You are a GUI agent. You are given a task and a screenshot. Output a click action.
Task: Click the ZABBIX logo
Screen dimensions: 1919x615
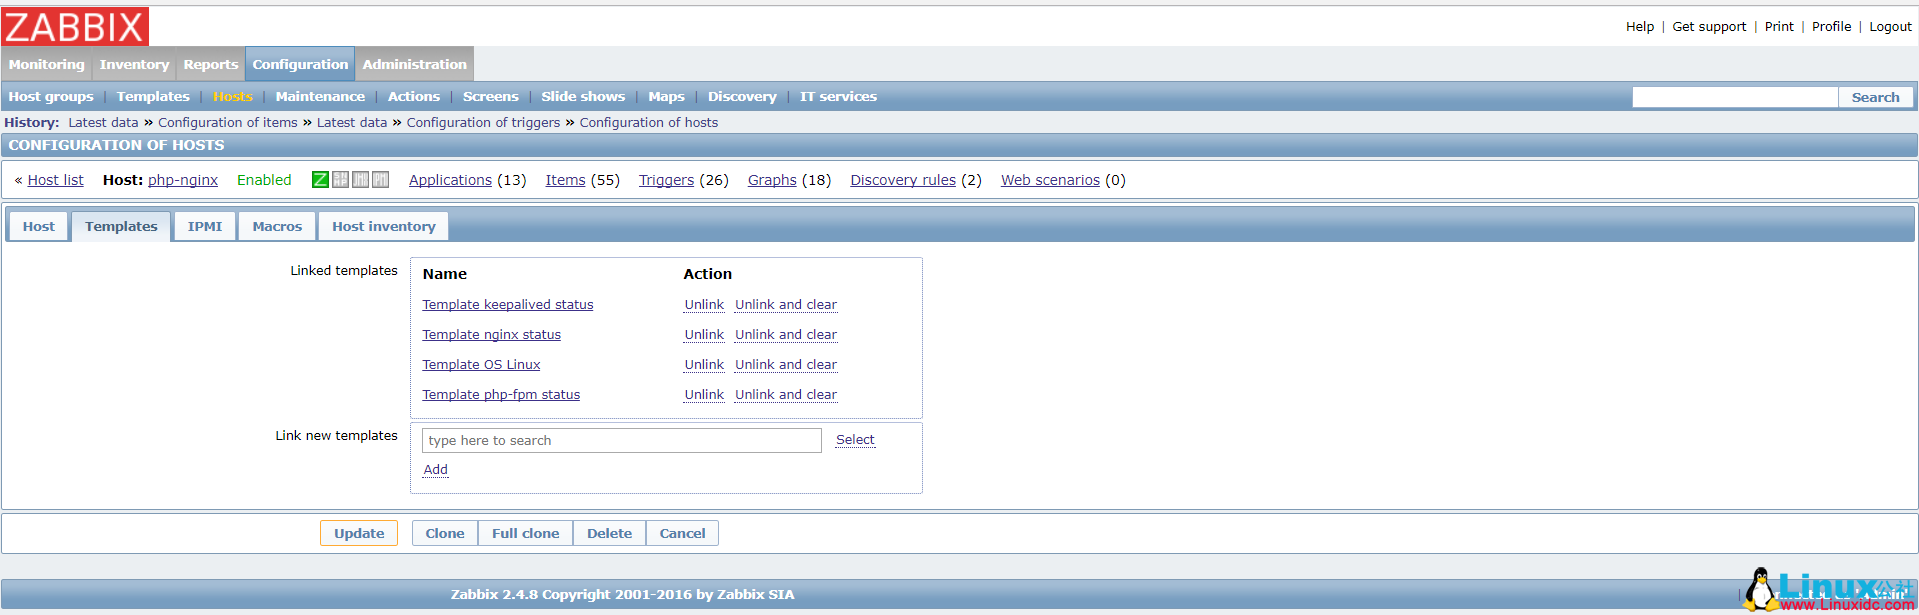75,26
